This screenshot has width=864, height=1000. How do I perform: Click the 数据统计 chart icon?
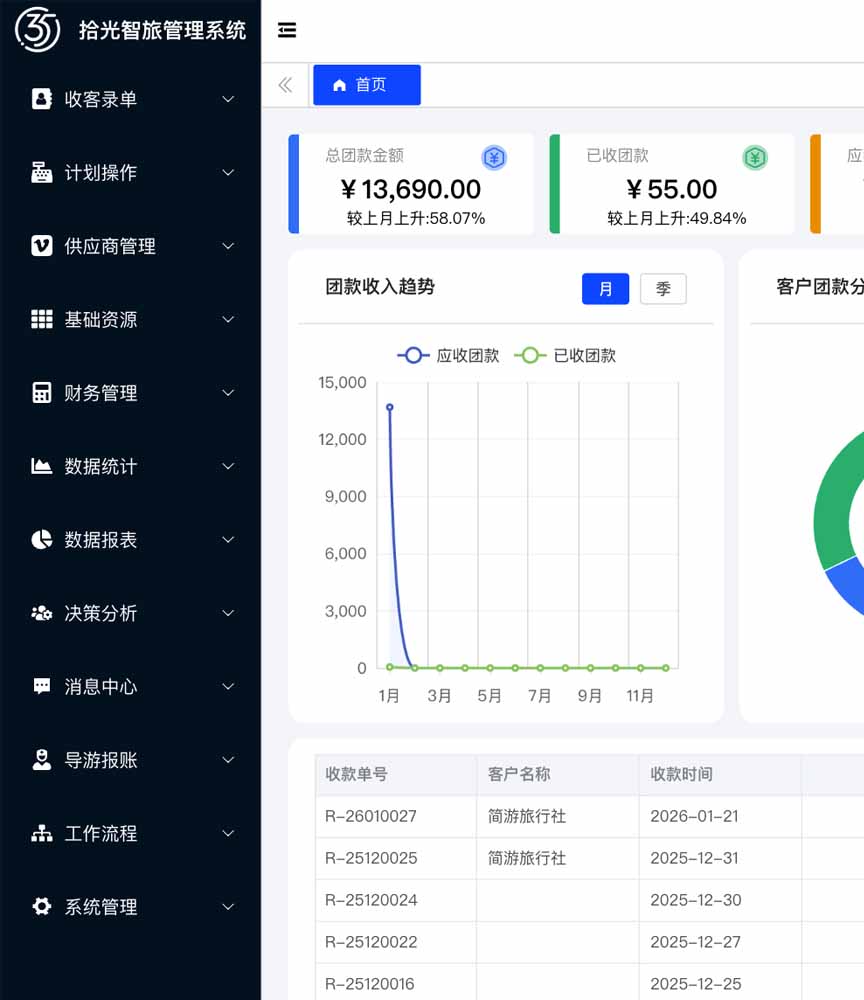[41, 466]
